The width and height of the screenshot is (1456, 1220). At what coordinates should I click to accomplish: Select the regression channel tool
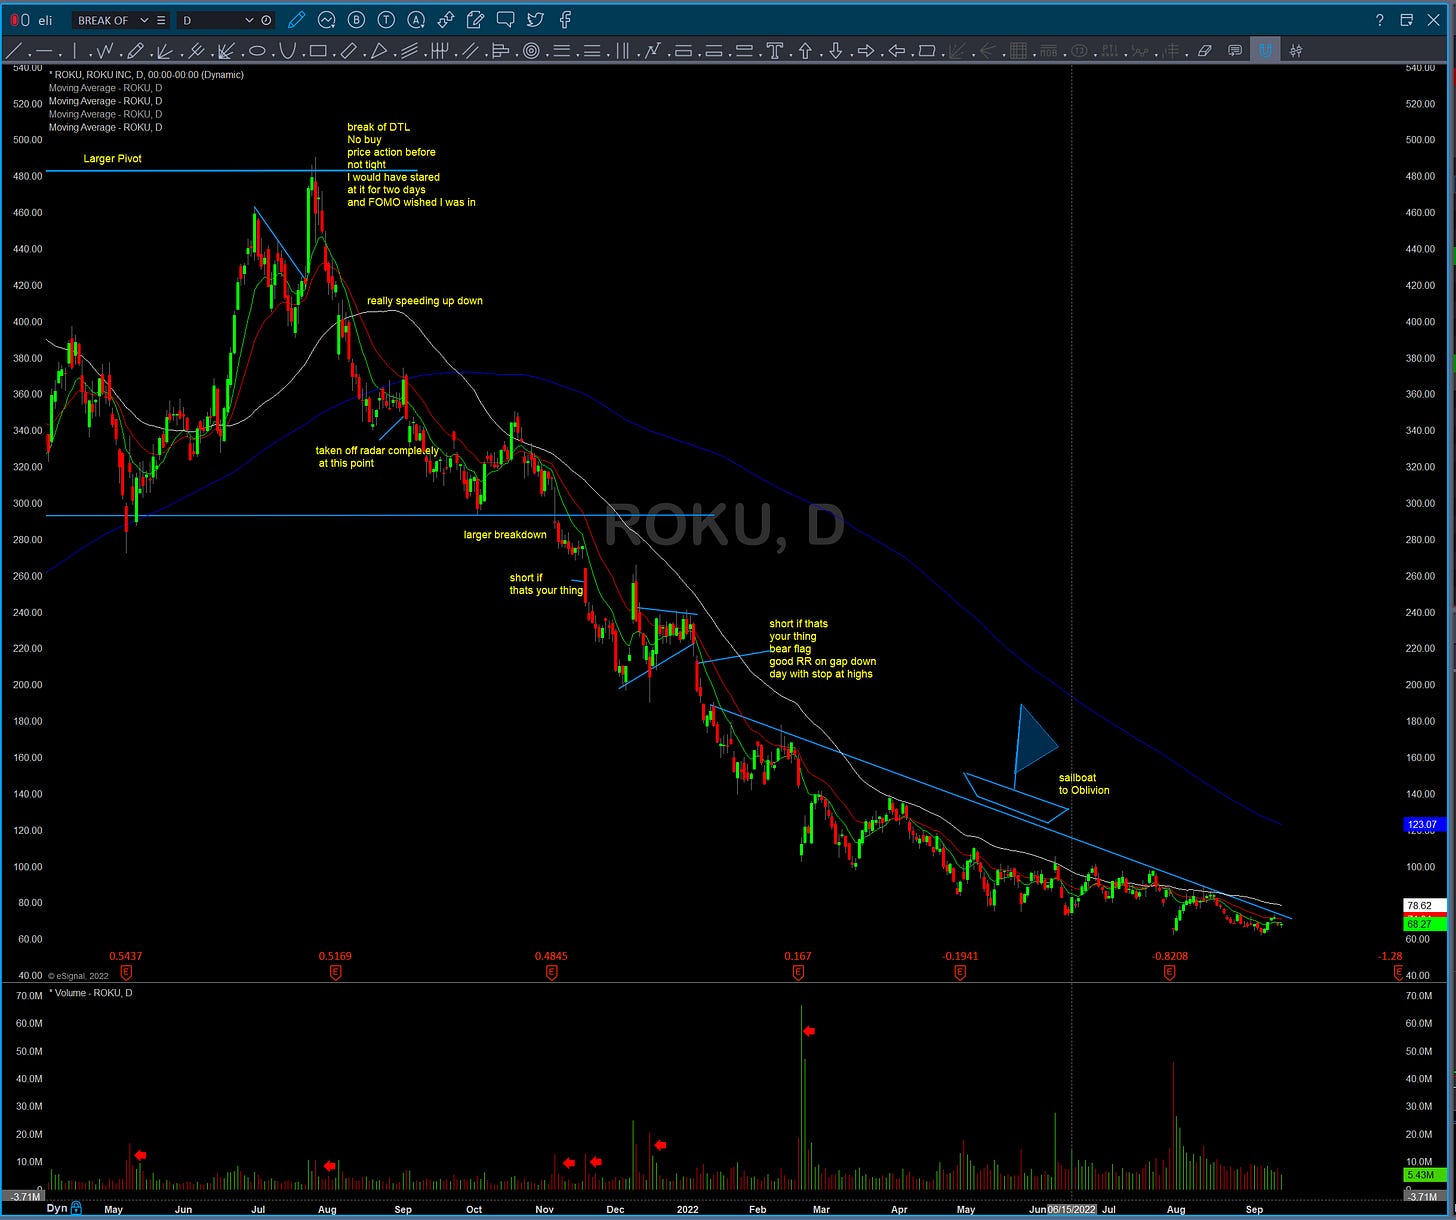click(x=409, y=50)
